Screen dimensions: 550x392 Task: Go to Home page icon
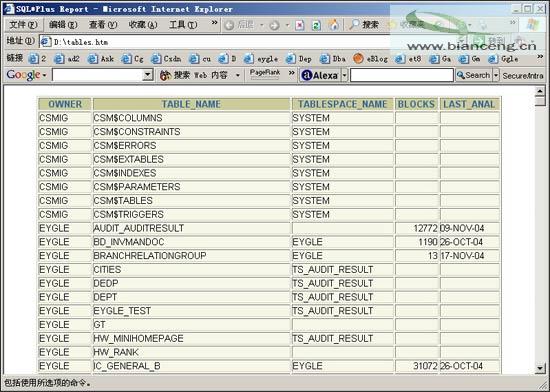pyautogui.click(x=334, y=25)
